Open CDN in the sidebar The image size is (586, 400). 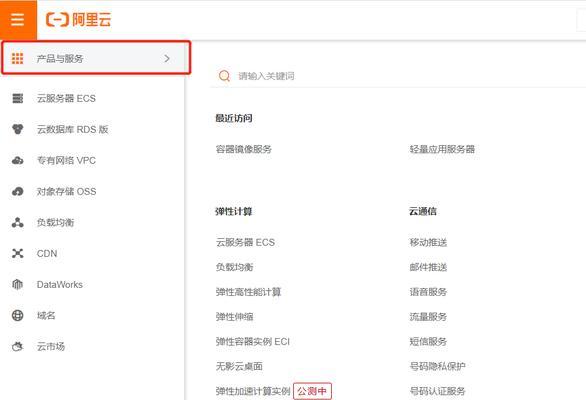47,253
